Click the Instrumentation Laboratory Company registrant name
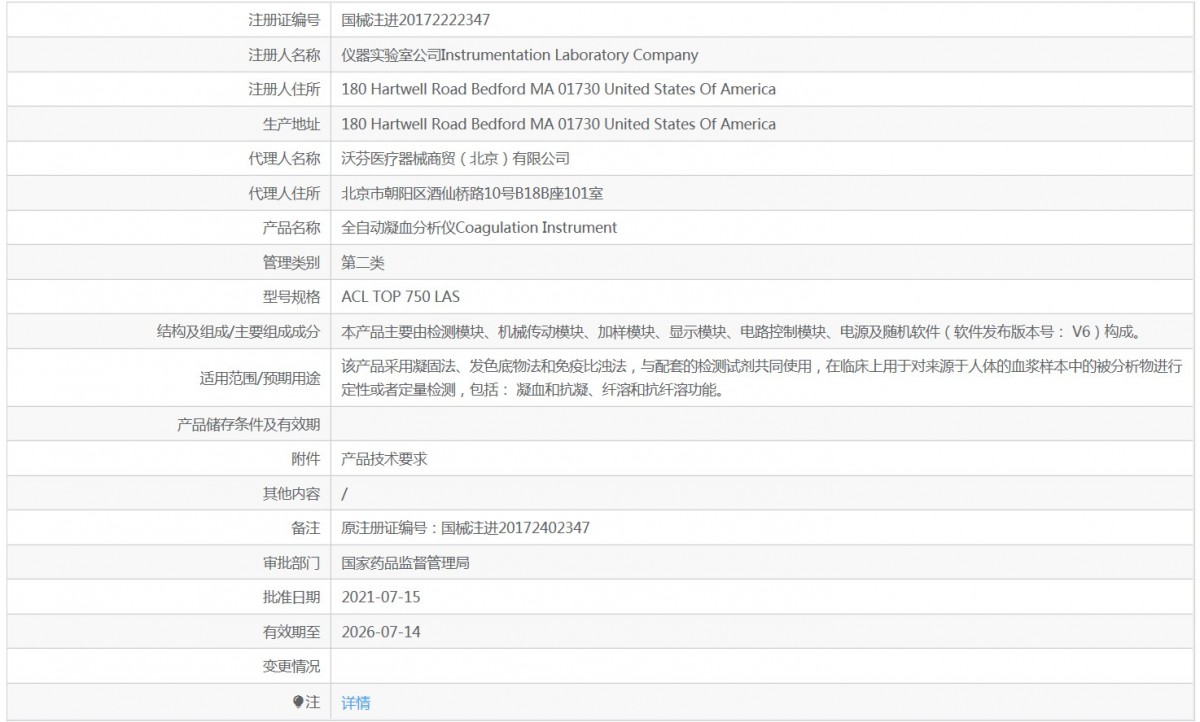Screen dimensions: 1200x722 point(520,55)
